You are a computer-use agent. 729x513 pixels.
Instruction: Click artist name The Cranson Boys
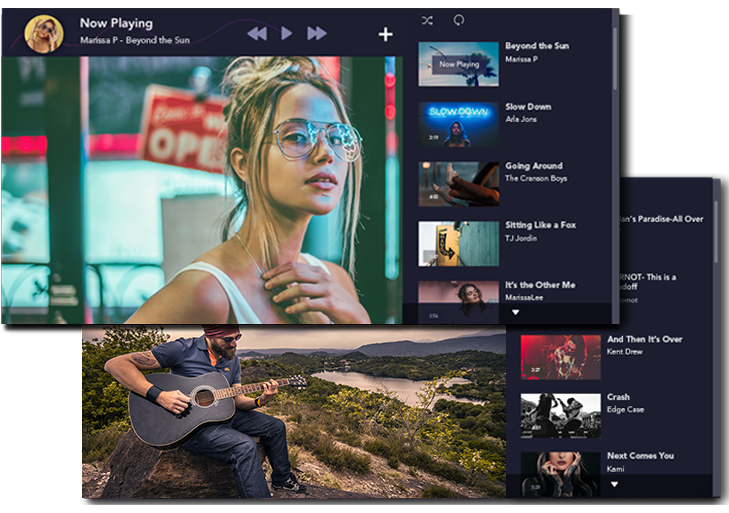point(536,178)
